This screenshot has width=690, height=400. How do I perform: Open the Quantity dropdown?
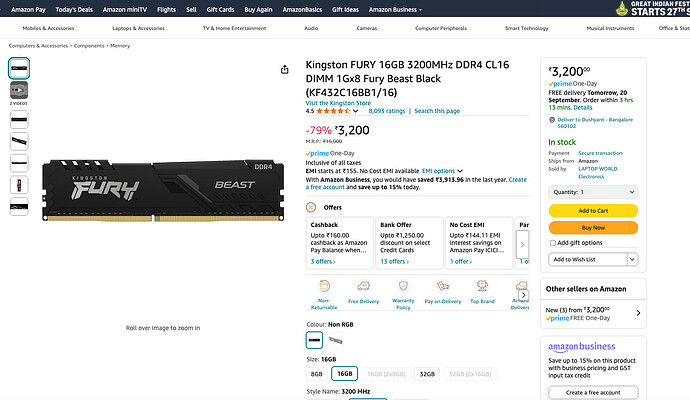pos(593,192)
